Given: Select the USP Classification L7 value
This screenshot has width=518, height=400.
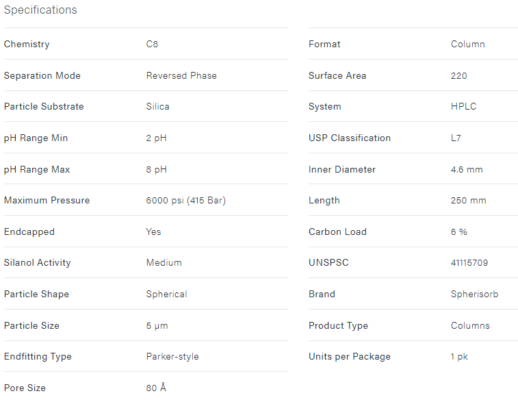Looking at the screenshot, I should pyautogui.click(x=456, y=138).
